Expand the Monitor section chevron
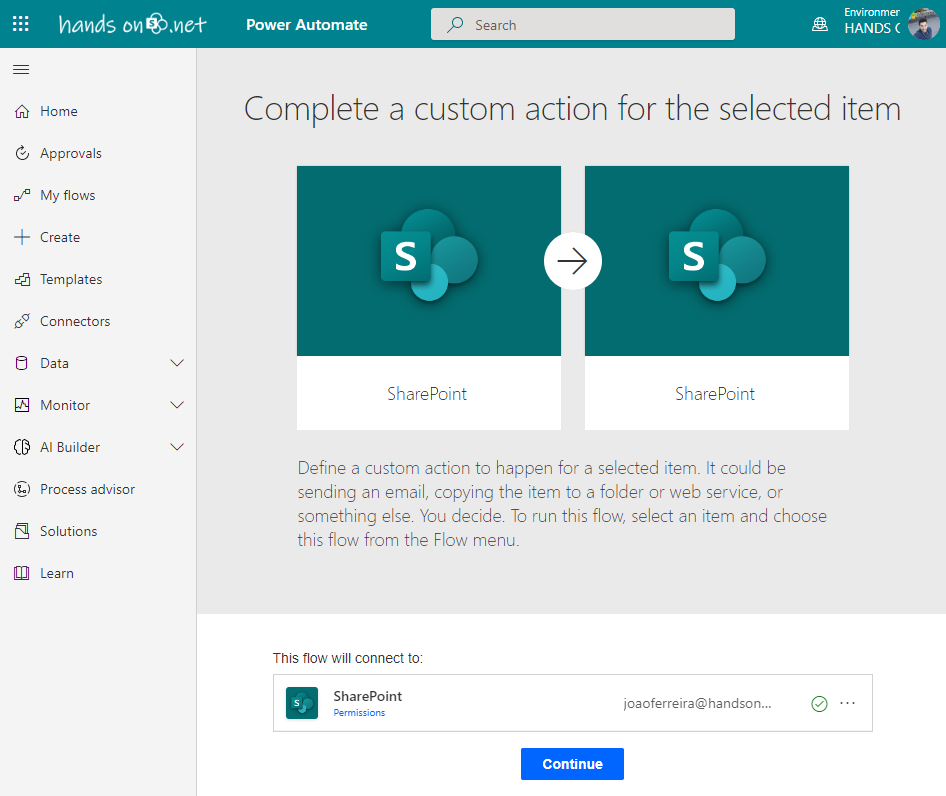 (x=177, y=405)
